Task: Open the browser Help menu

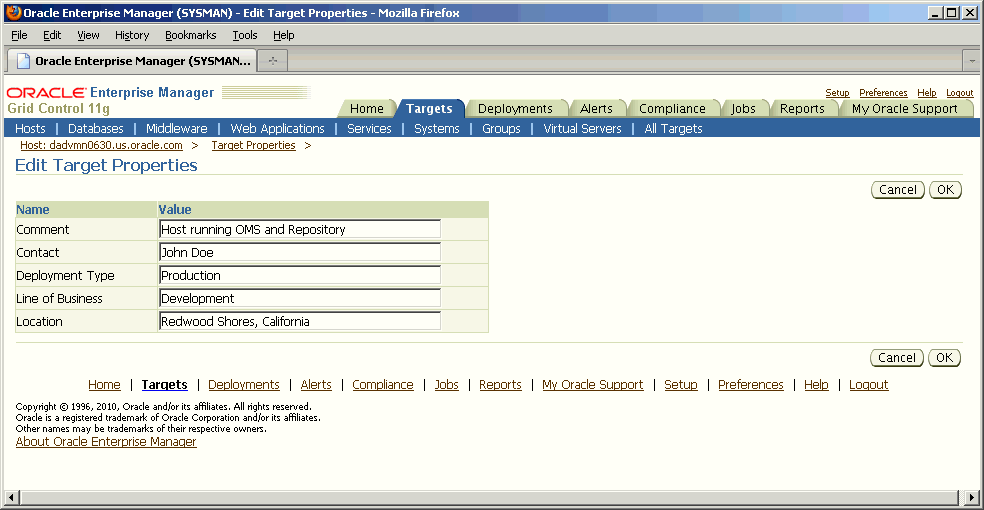Action: point(284,35)
